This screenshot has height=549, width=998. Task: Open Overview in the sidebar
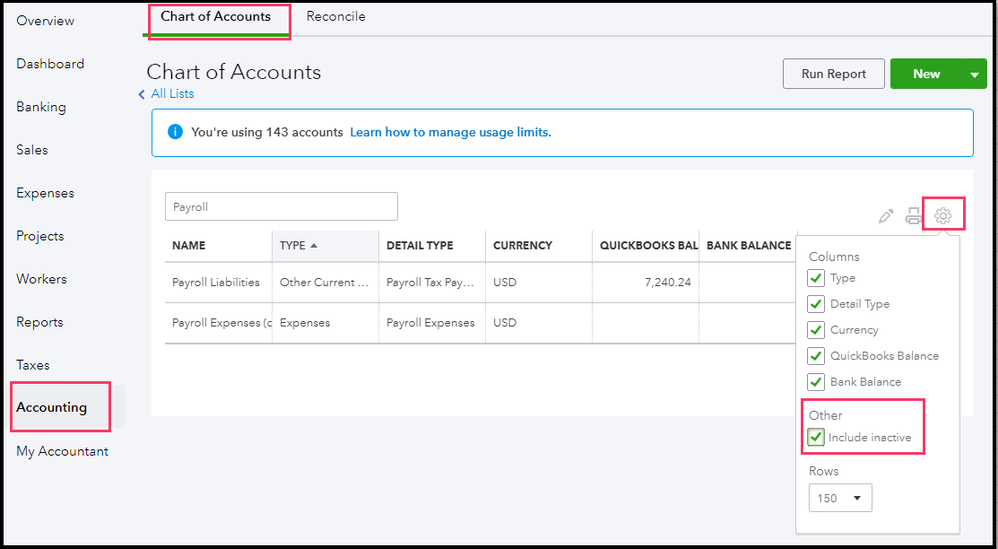(x=45, y=21)
